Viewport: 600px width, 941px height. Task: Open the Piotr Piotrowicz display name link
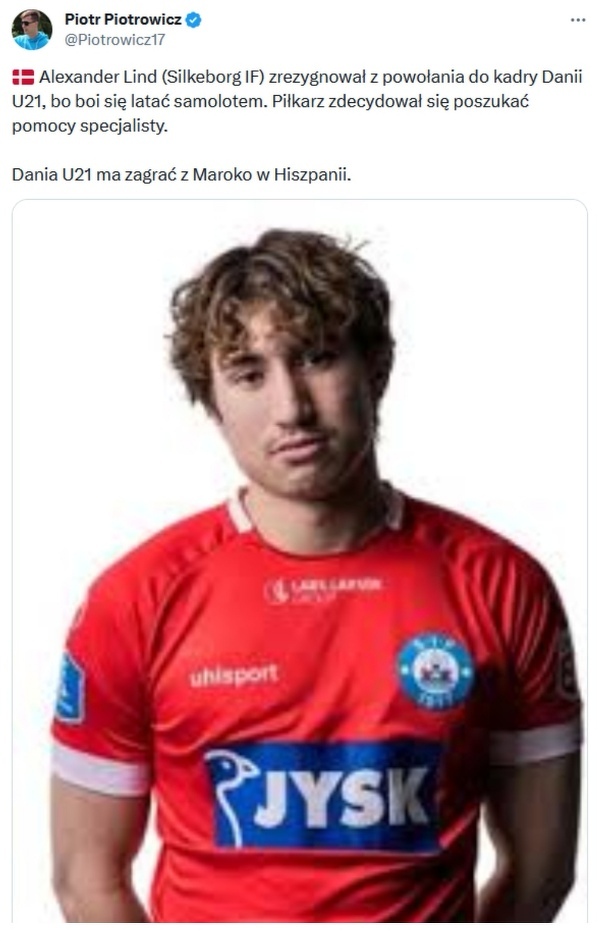(x=123, y=19)
